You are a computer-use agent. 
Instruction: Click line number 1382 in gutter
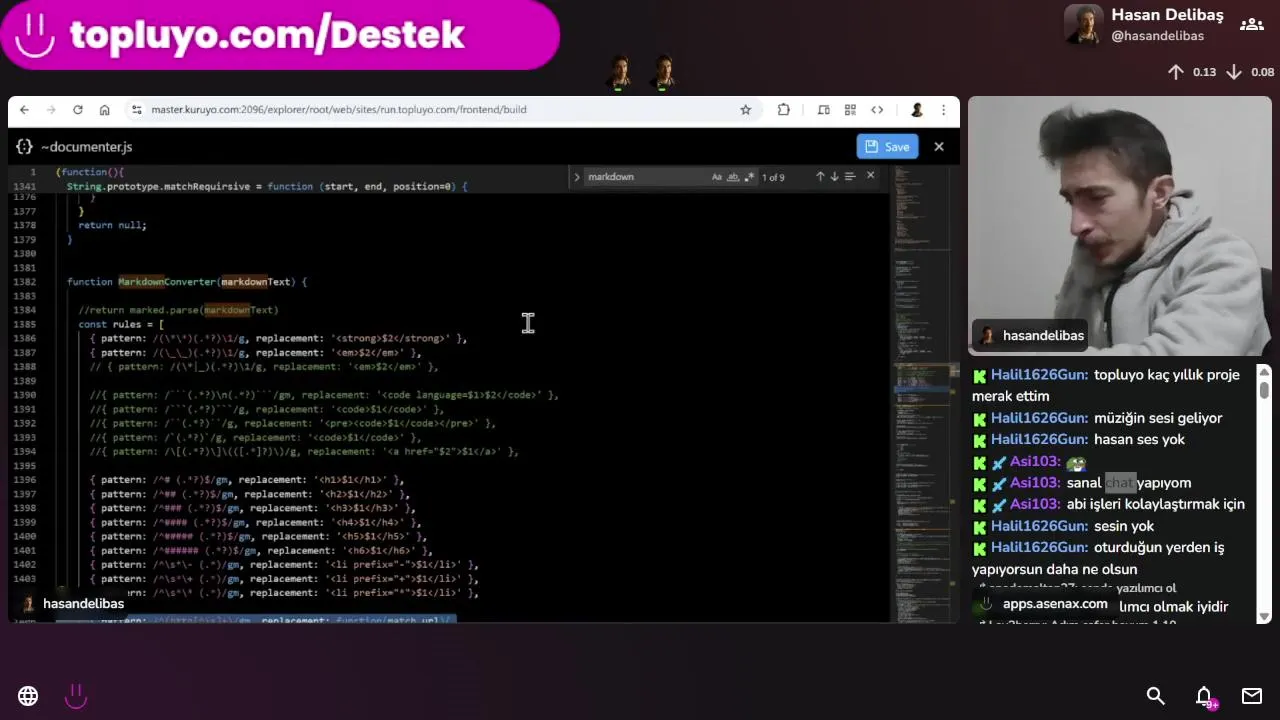[x=25, y=282]
